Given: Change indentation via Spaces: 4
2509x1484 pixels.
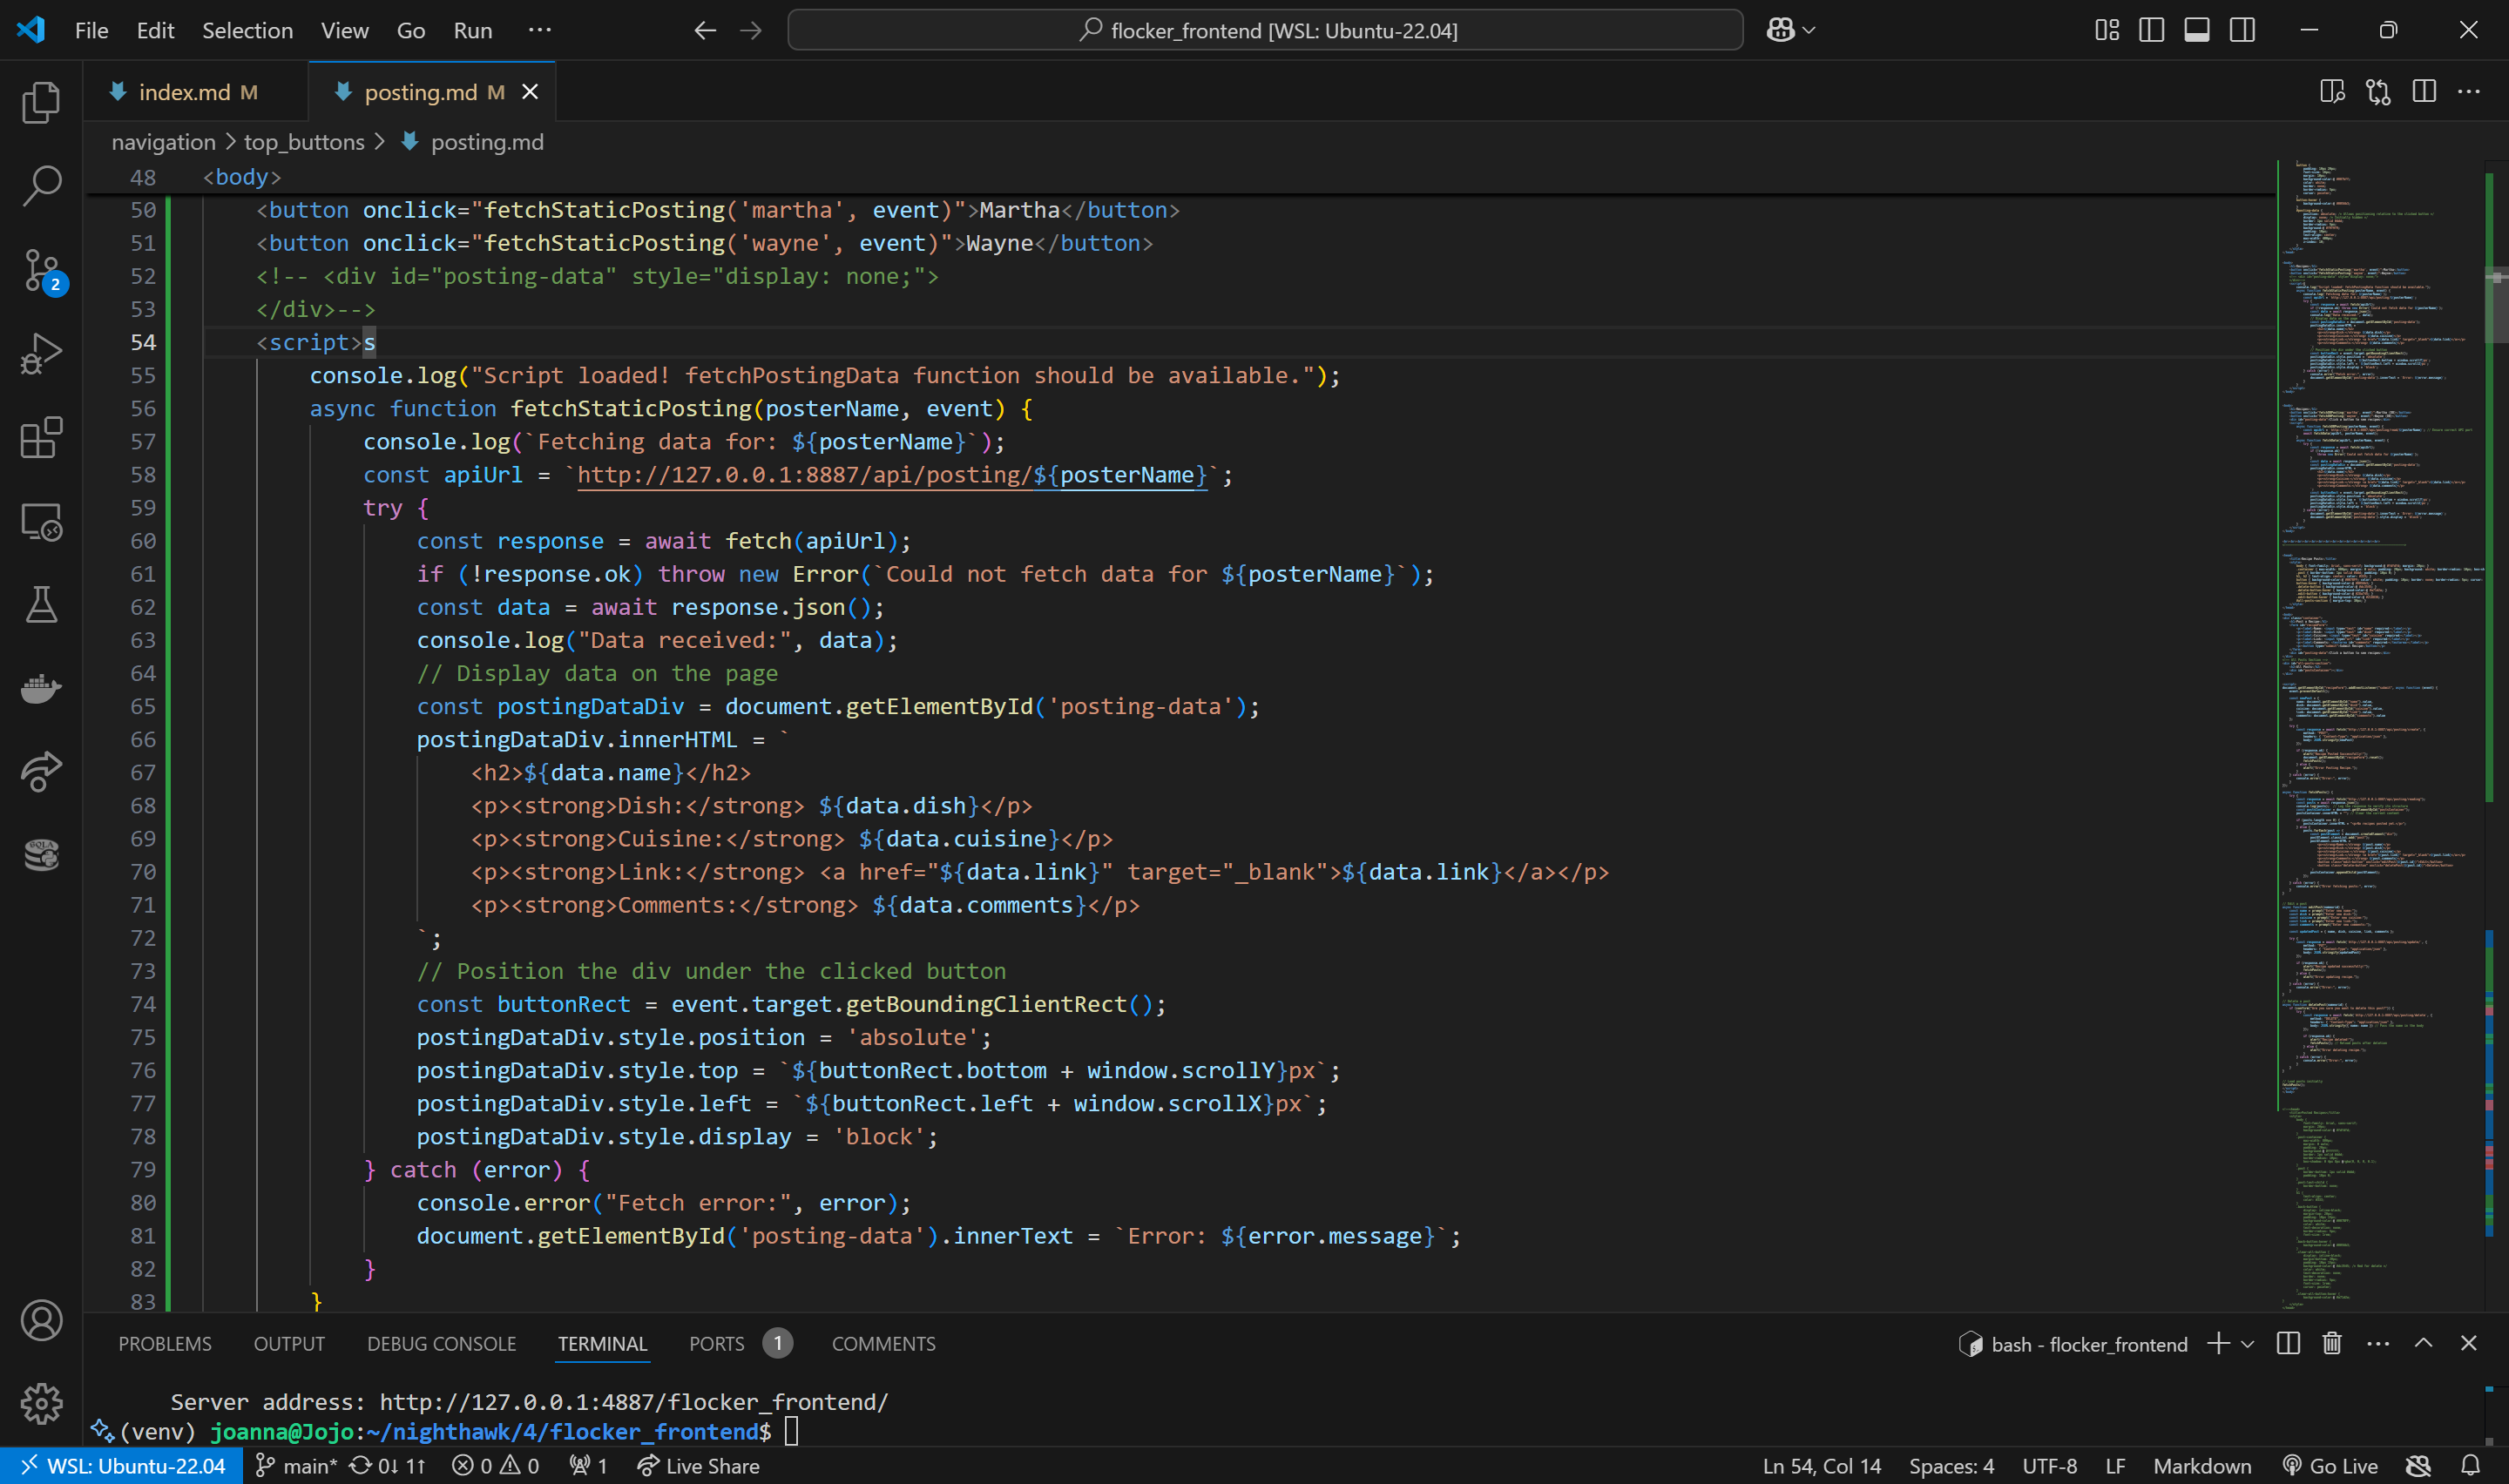Looking at the screenshot, I should (1951, 1466).
